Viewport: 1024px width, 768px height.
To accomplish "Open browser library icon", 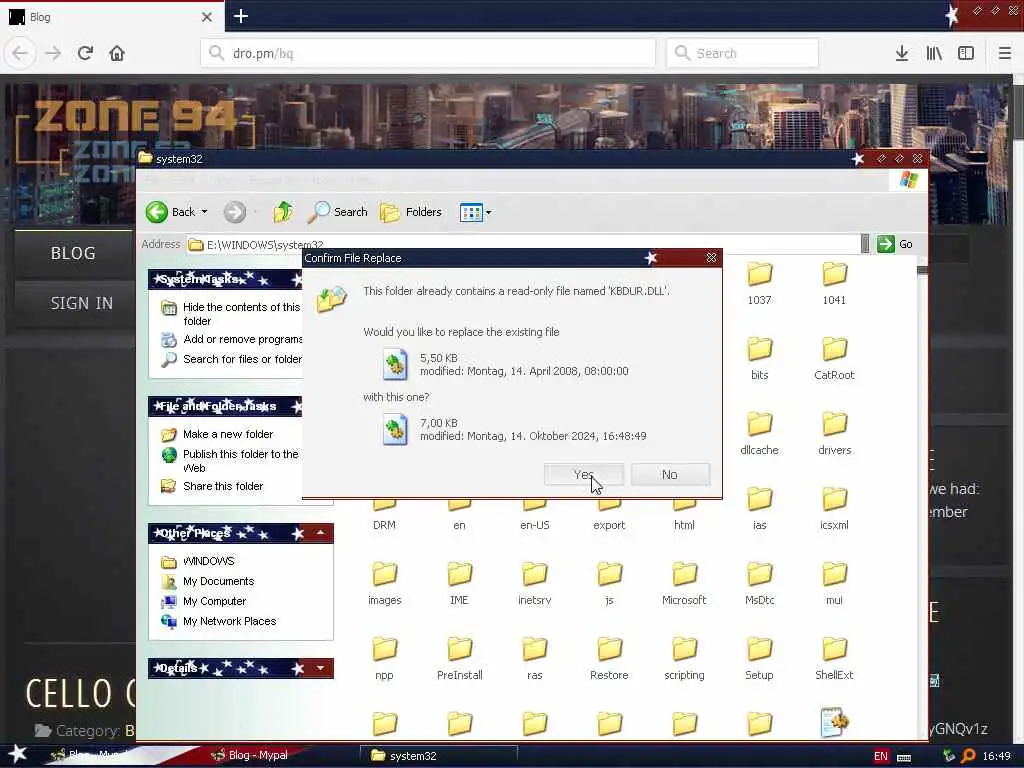I will (x=934, y=53).
